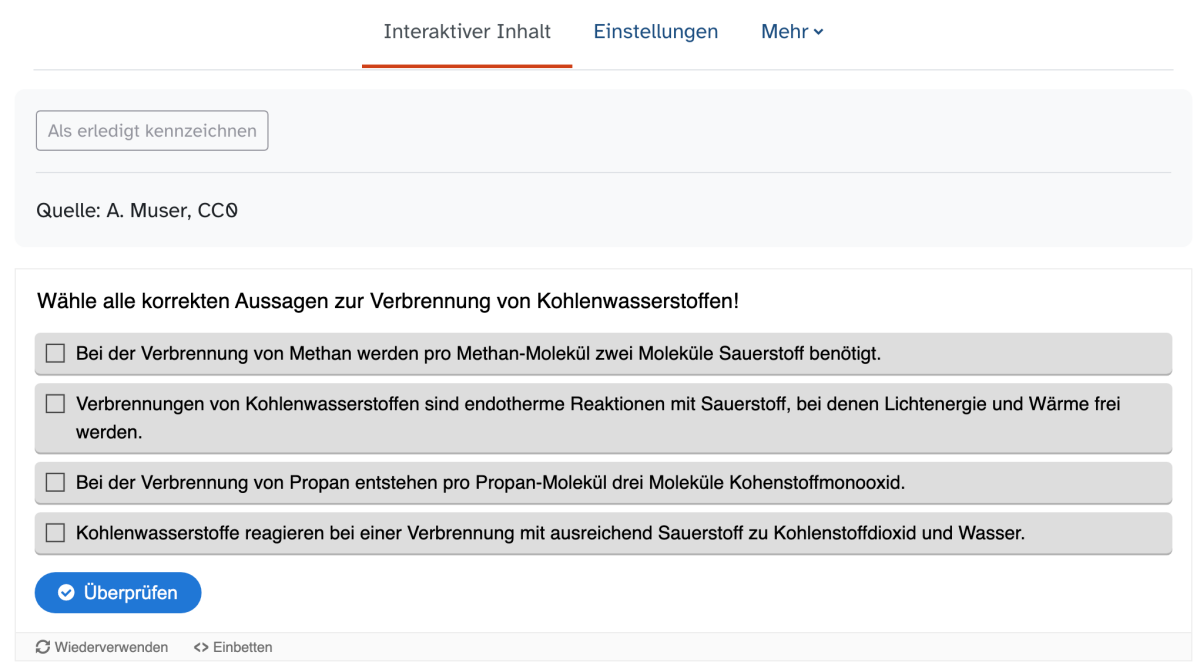Viewport: 1200px width, 669px height.
Task: Click the answer text mentioning Lichtenergie und Wärme
Action: coord(597,405)
